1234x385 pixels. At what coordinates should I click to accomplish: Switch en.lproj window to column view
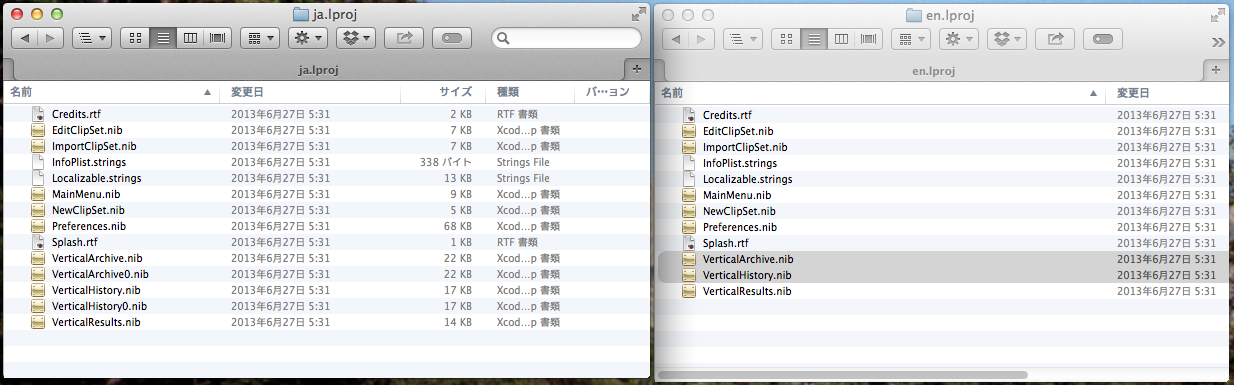pos(841,39)
